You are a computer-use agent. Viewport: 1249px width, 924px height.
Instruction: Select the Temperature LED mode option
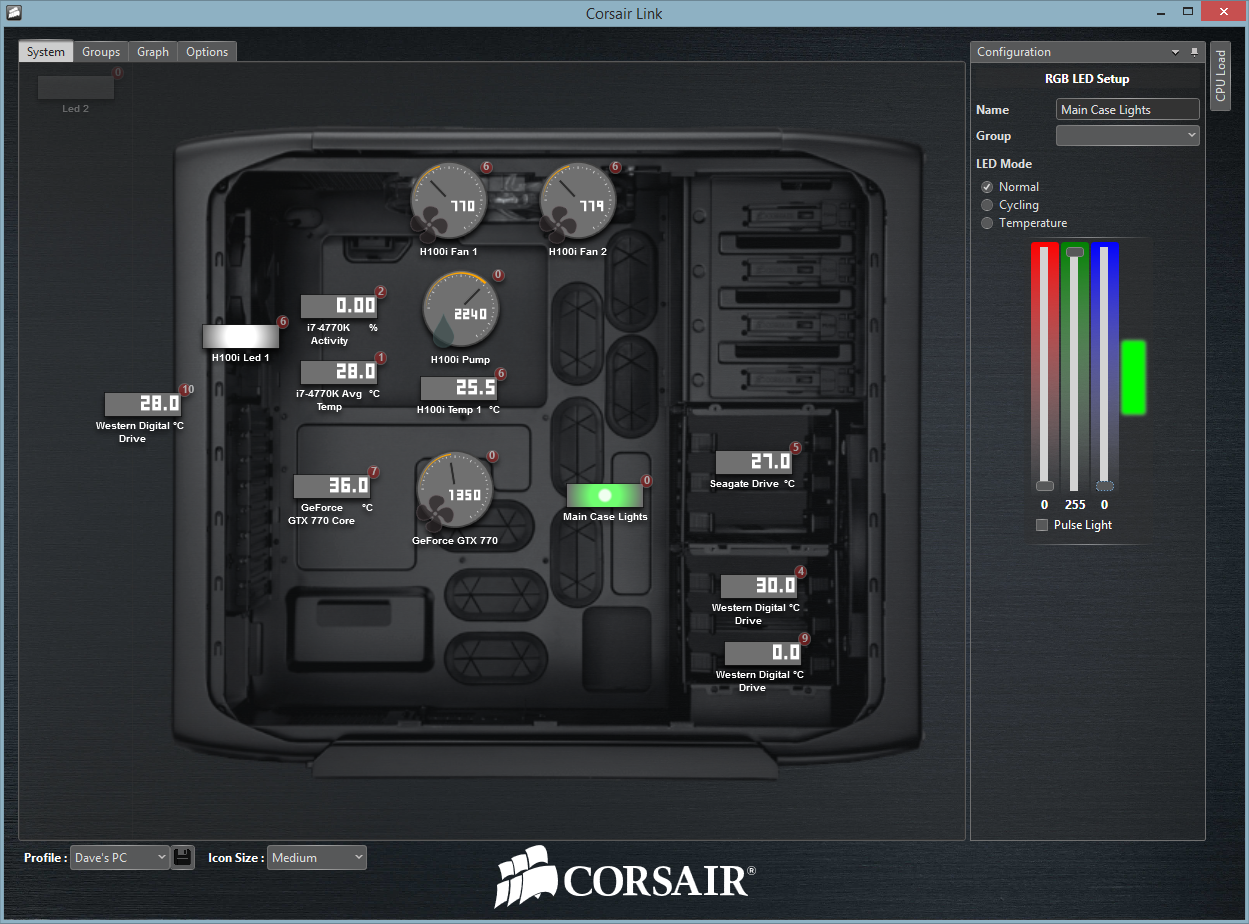click(987, 223)
